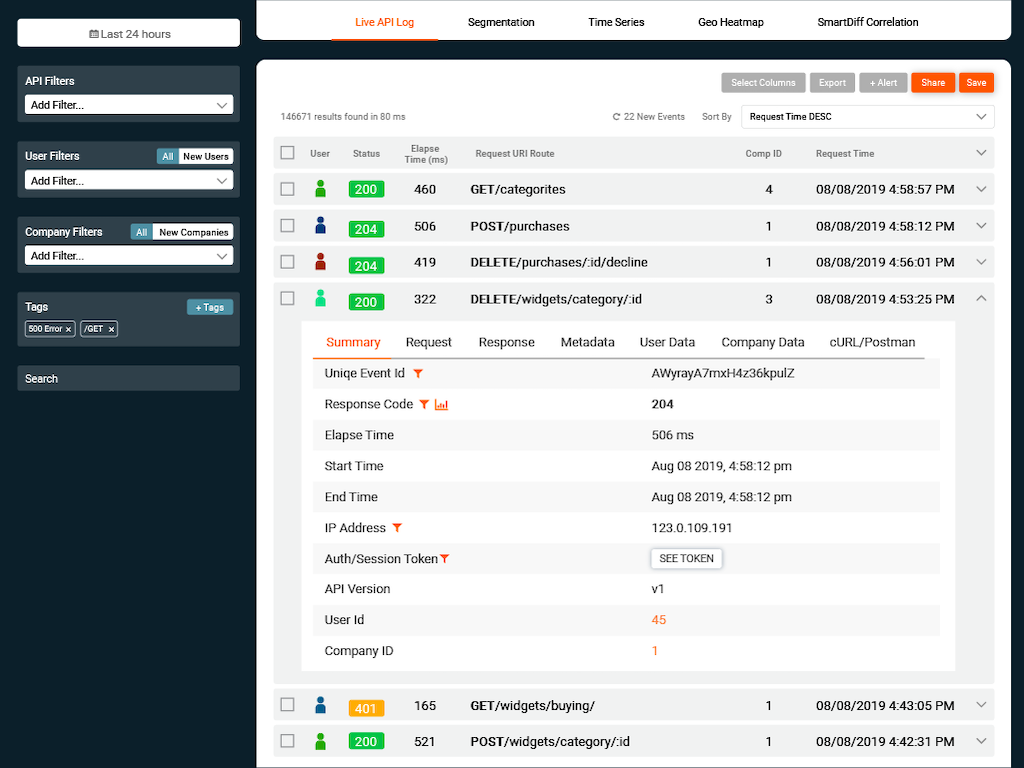
Task: Open the API Filters Add Filter dropdown
Action: pyautogui.click(x=128, y=105)
